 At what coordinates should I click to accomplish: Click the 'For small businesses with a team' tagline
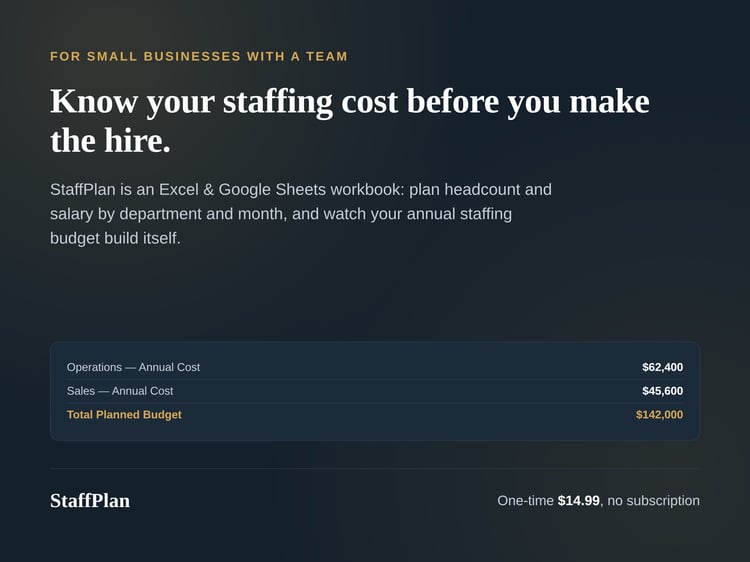point(199,56)
